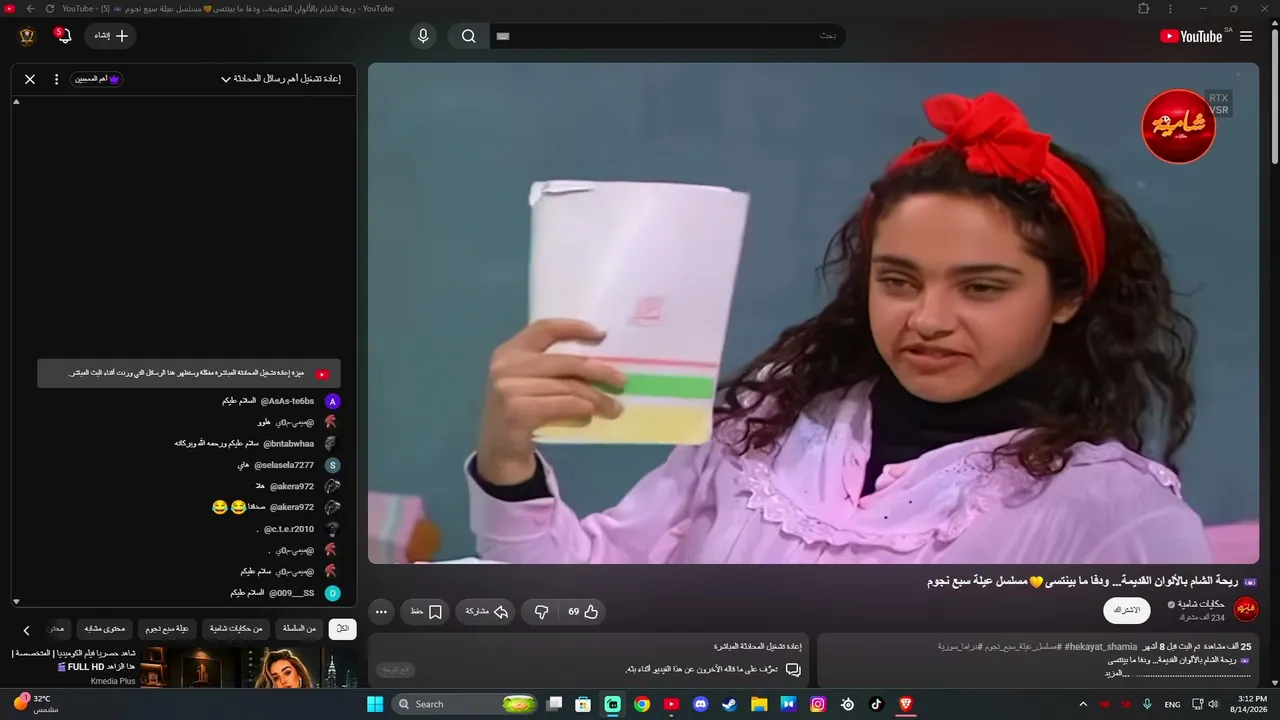Viewport: 1280px width, 720px height.
Task: Click the video player to pause
Action: coord(813,313)
